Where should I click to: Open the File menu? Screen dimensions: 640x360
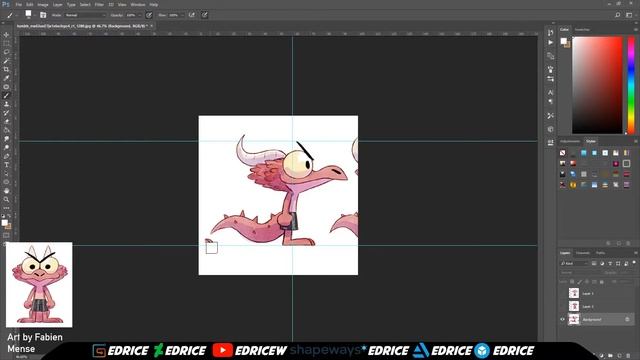pyautogui.click(x=19, y=4)
